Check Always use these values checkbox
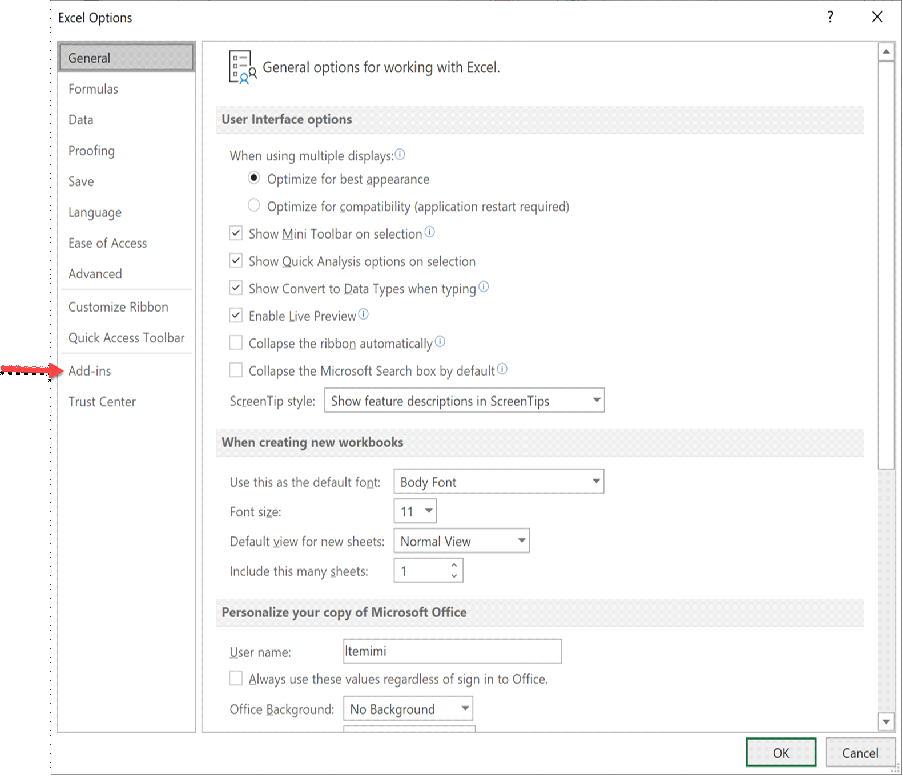 [236, 679]
